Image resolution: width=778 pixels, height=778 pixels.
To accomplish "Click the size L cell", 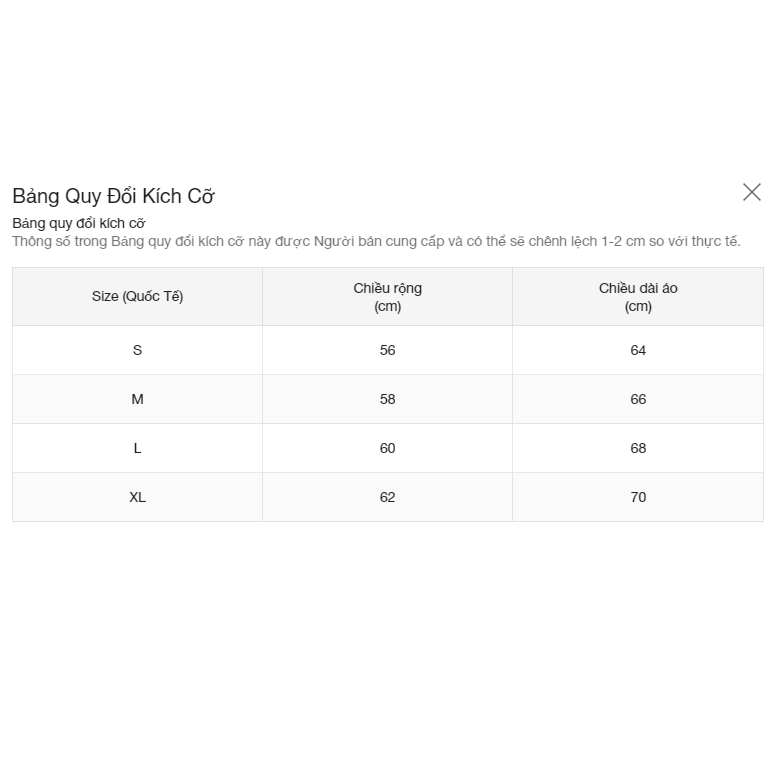I will [x=137, y=448].
